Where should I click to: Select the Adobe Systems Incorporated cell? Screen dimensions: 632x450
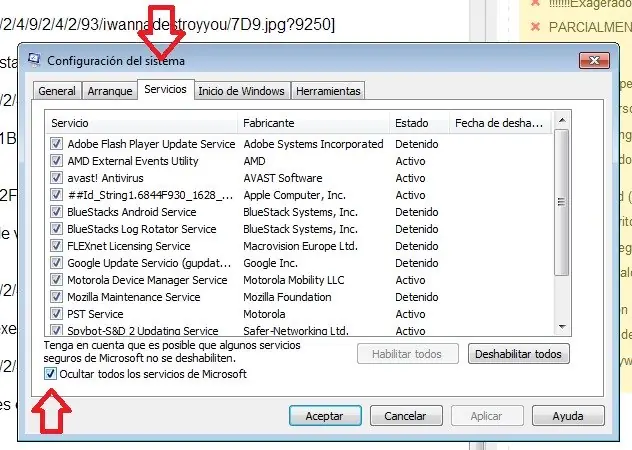313,144
